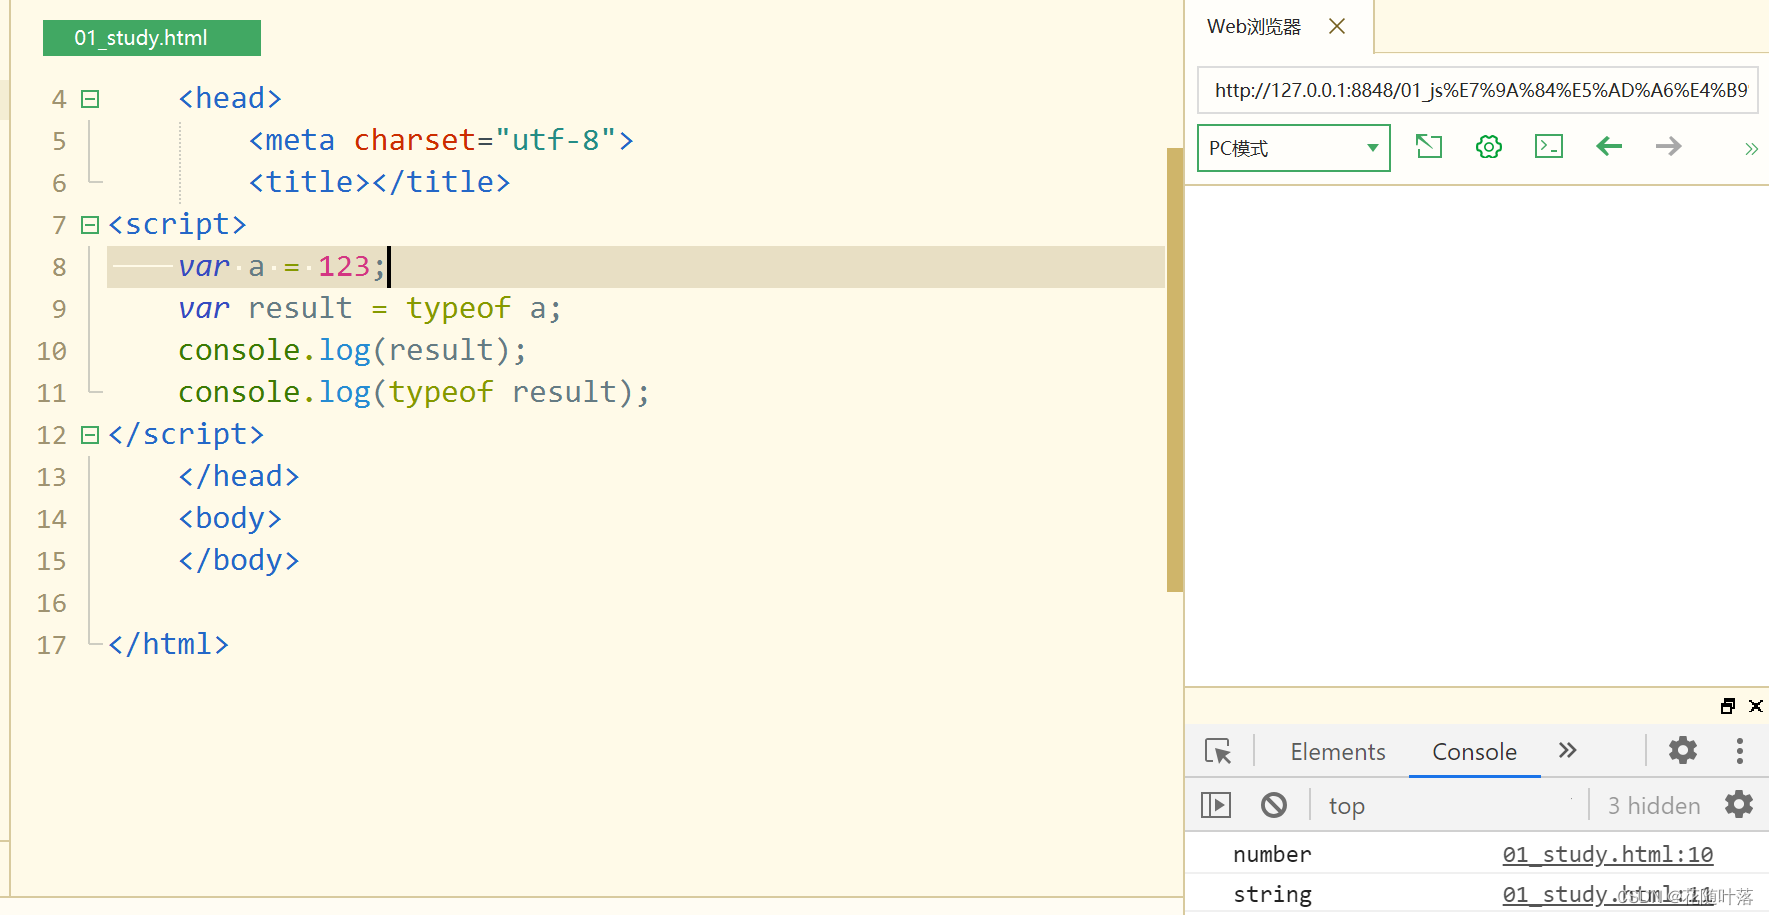Click line number 17 in gutter
This screenshot has height=915, width=1769.
point(52,645)
